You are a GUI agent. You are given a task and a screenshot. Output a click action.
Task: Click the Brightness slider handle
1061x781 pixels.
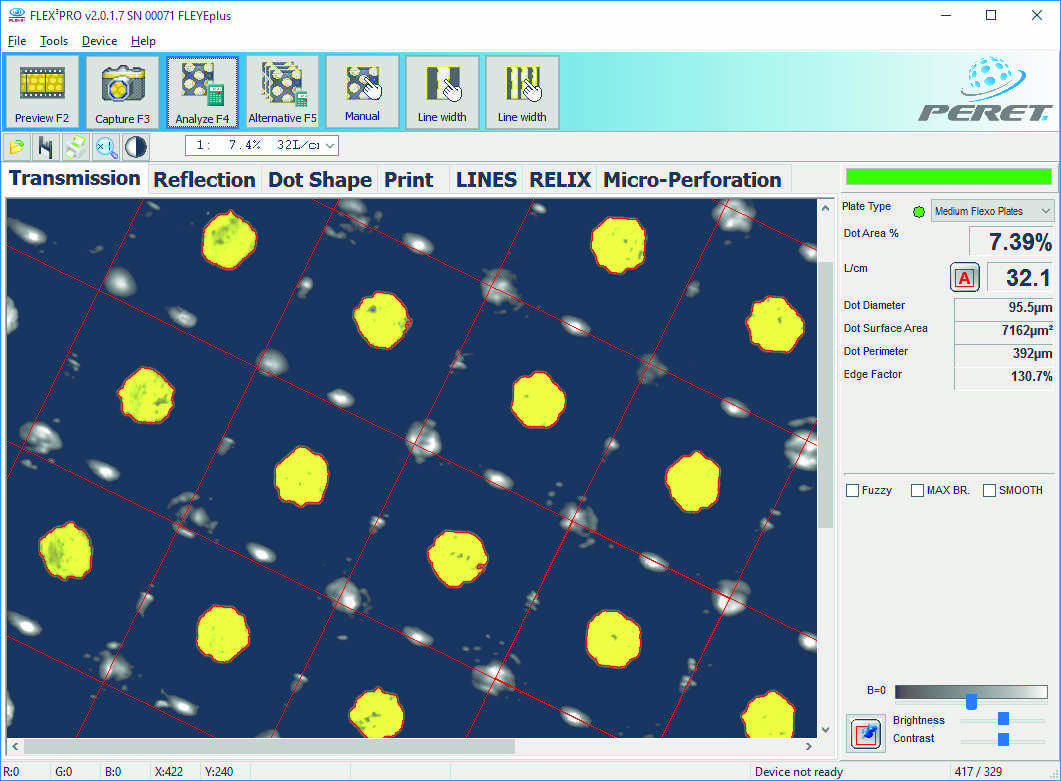[1003, 719]
